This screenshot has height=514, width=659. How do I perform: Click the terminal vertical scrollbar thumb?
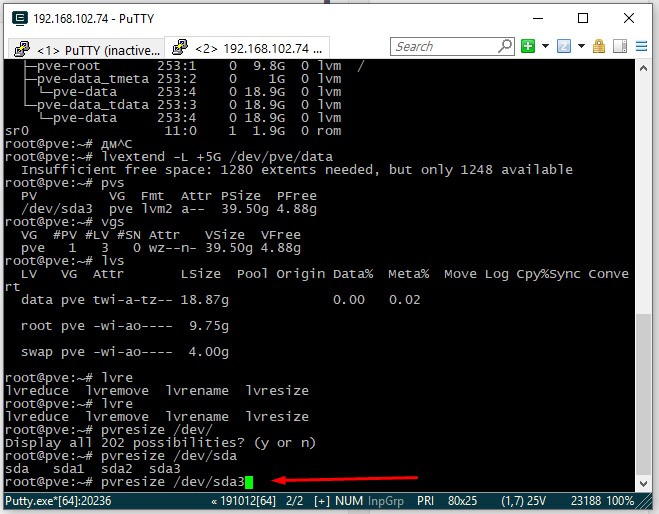point(643,394)
